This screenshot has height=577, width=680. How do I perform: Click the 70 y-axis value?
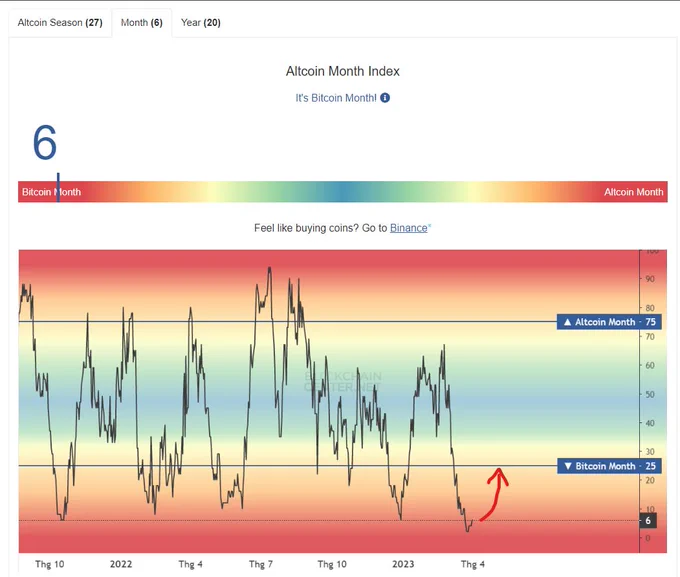[x=650, y=337]
